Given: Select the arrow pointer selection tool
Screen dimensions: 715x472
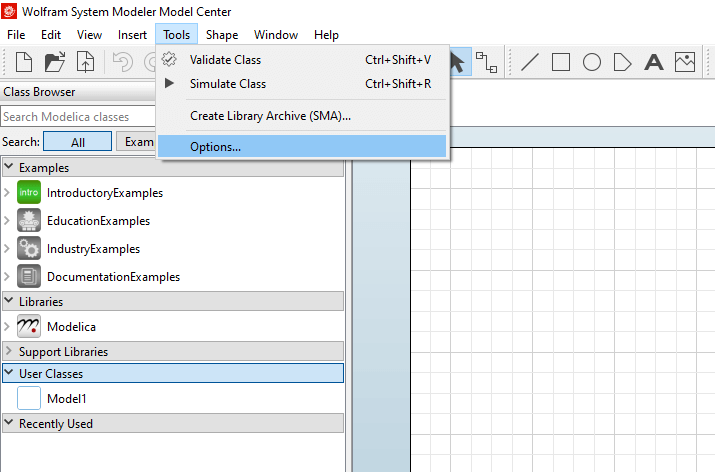Looking at the screenshot, I should tap(457, 62).
